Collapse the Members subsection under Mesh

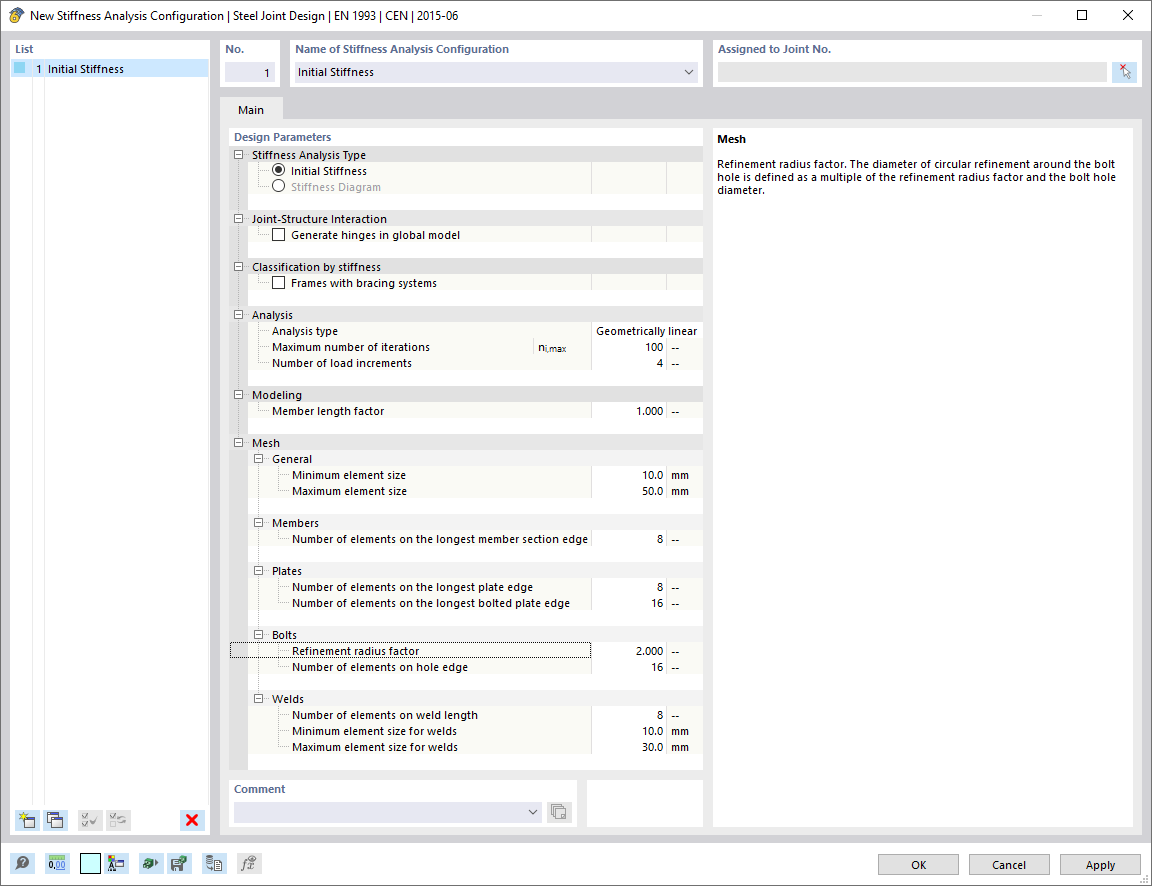pos(259,522)
